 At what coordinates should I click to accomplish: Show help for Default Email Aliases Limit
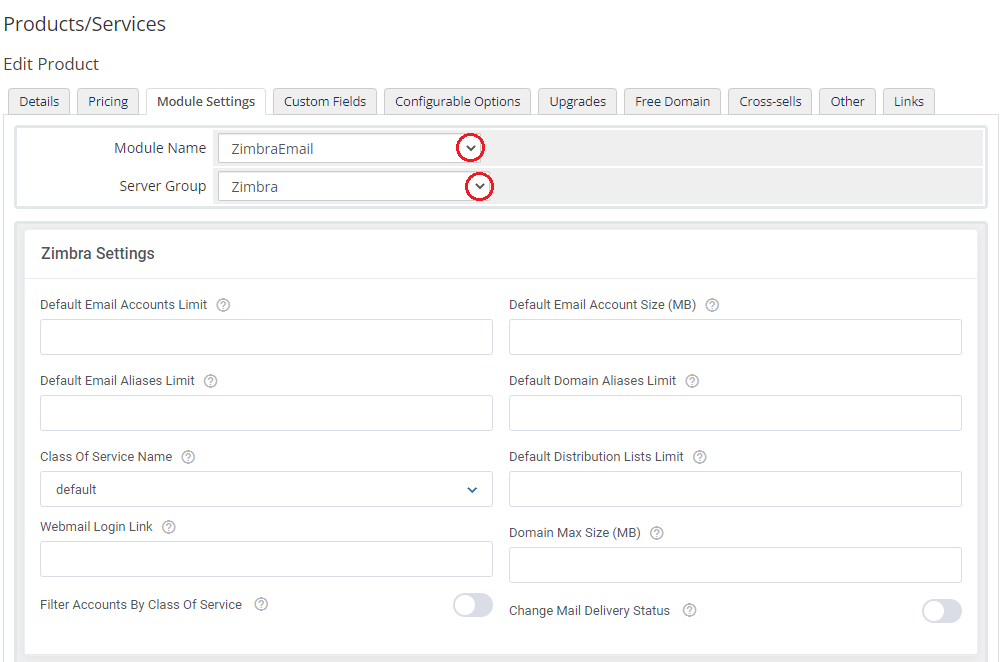coord(211,381)
